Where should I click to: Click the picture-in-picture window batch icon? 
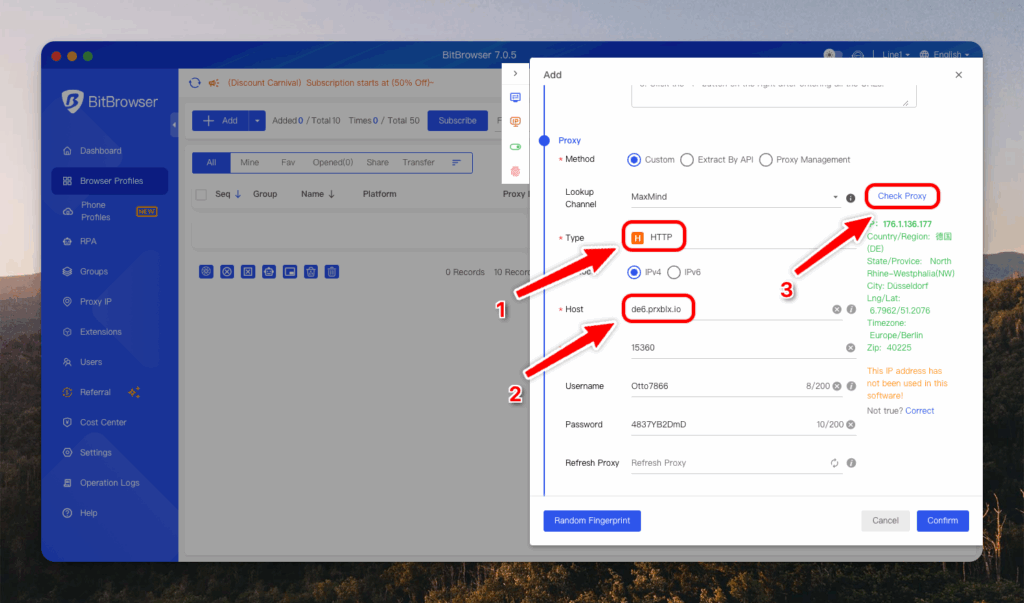click(x=290, y=272)
